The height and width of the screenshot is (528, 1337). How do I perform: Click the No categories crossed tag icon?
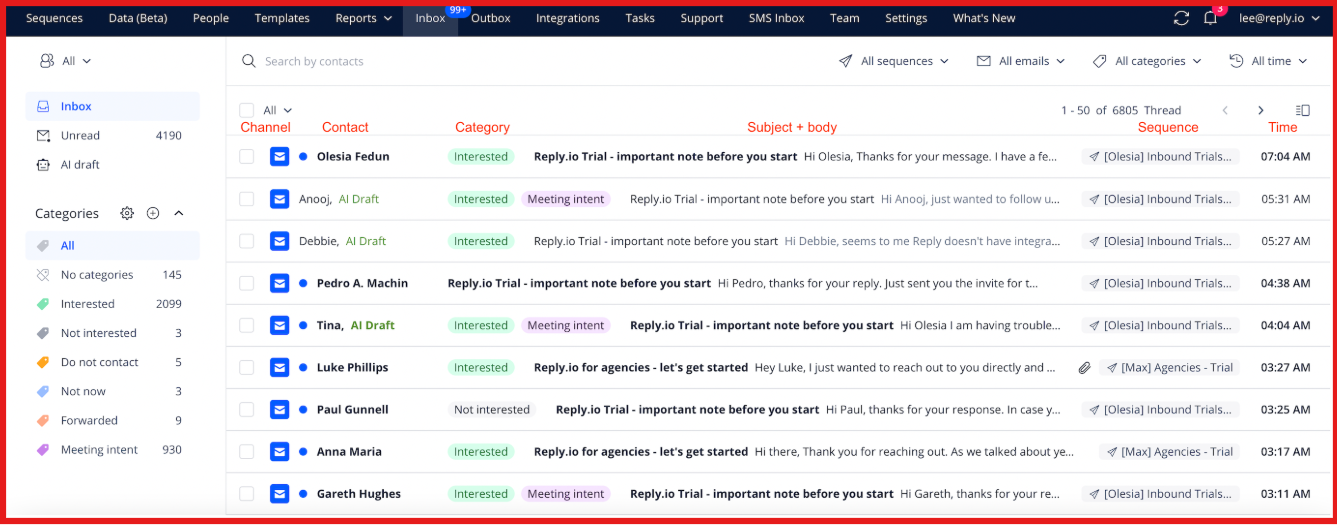[43, 275]
